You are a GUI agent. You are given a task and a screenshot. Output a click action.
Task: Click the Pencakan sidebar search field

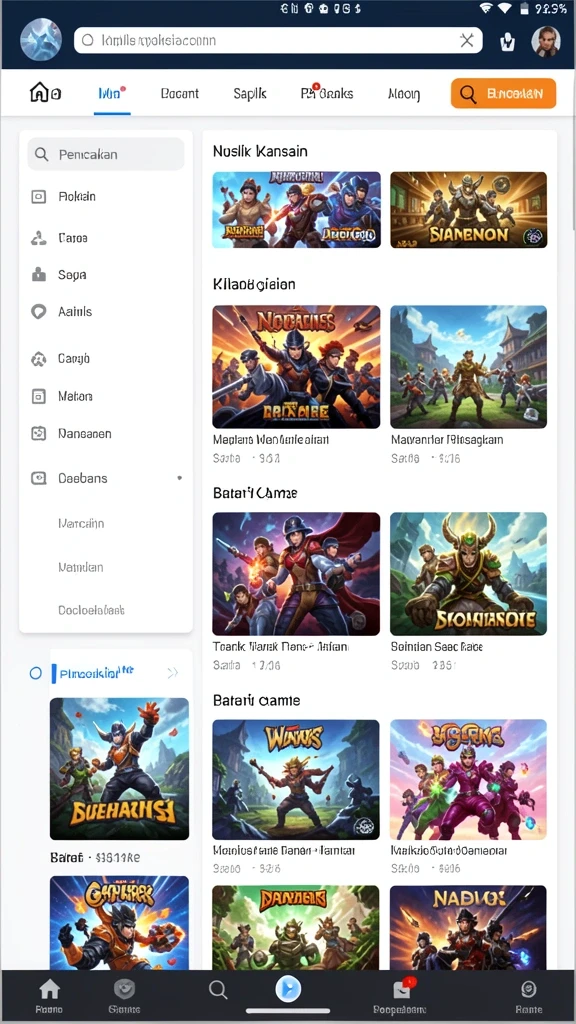[106, 154]
